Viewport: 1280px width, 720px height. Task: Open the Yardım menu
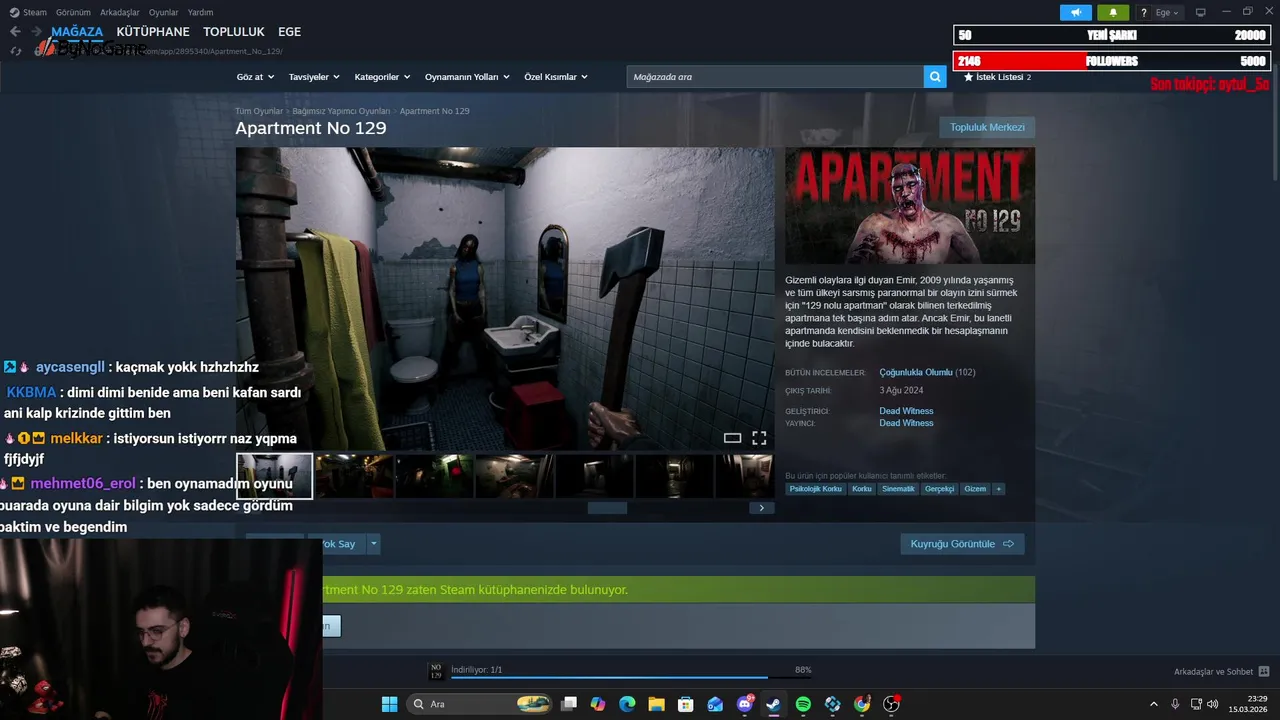point(201,12)
